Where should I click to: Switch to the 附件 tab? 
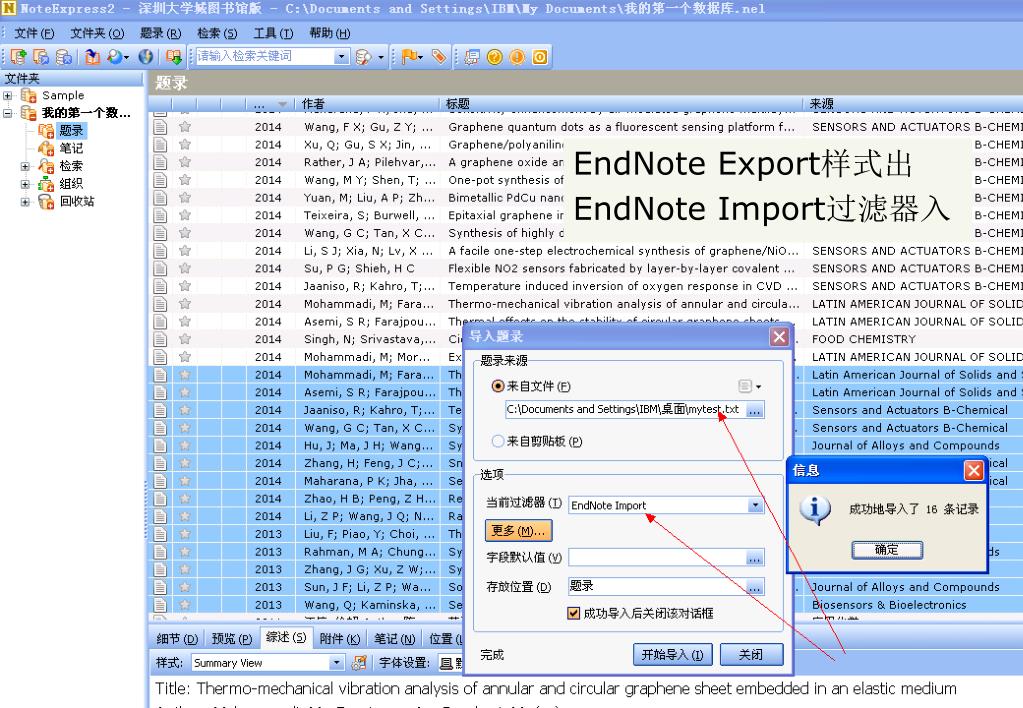pos(339,639)
